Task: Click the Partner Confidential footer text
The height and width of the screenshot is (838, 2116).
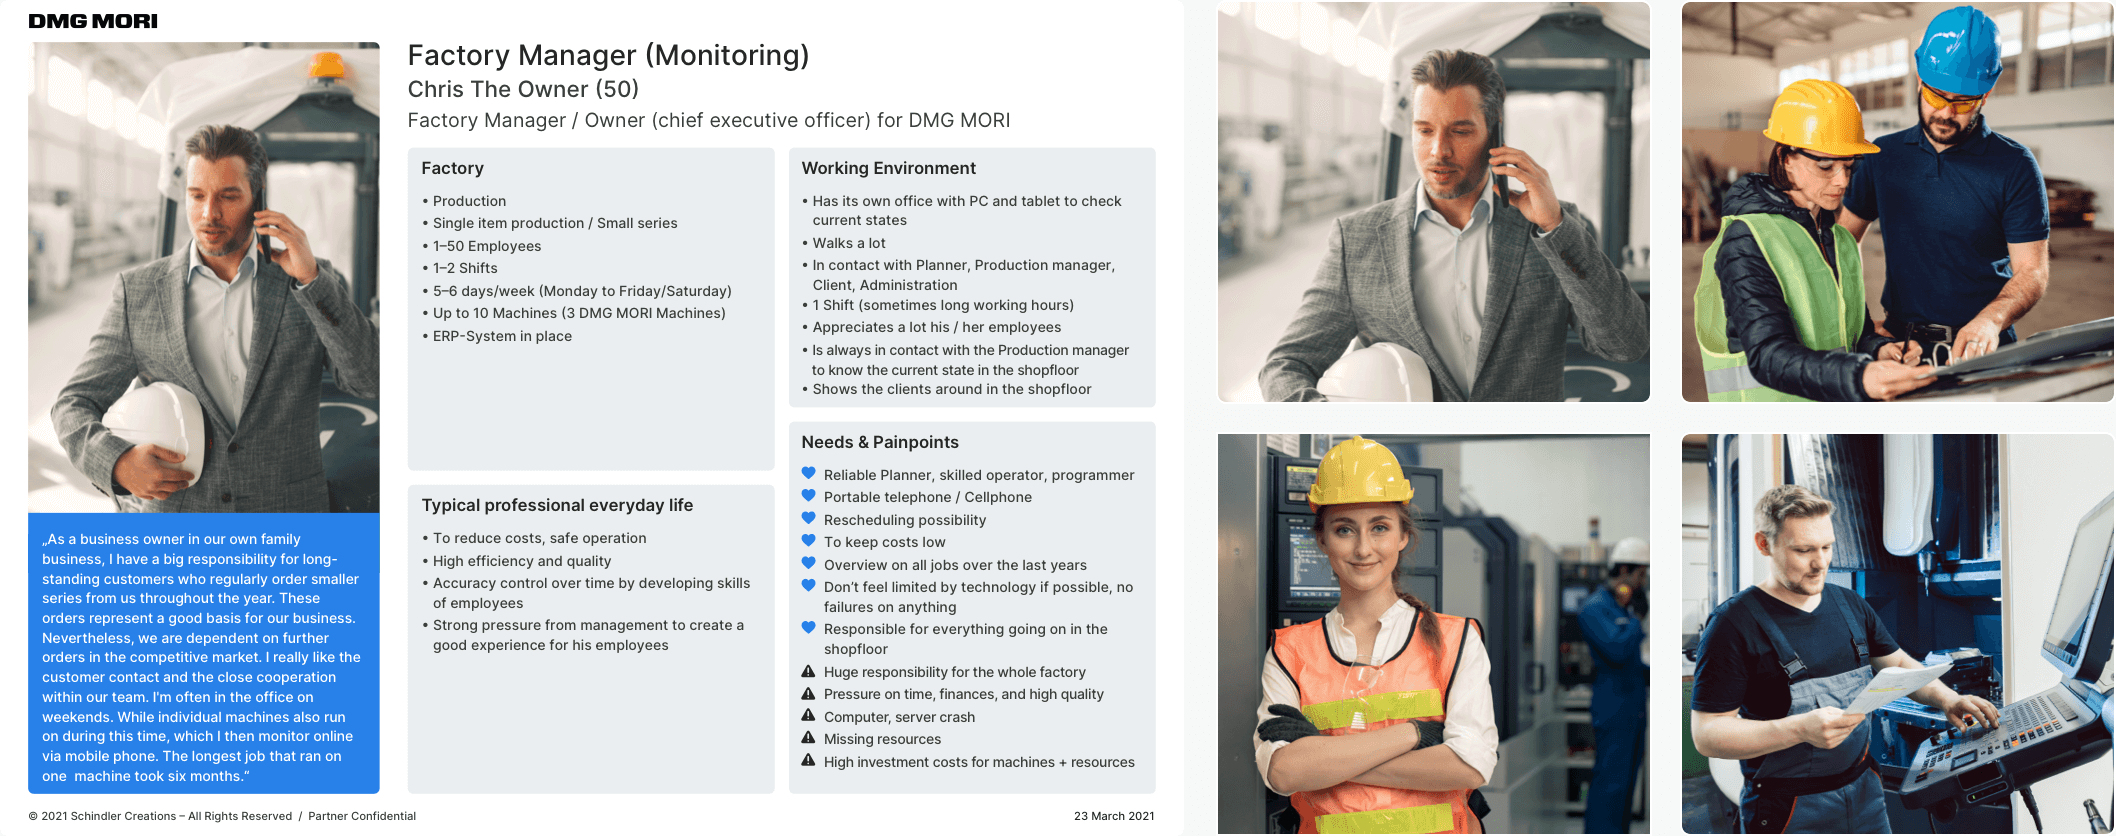Action: (x=362, y=816)
